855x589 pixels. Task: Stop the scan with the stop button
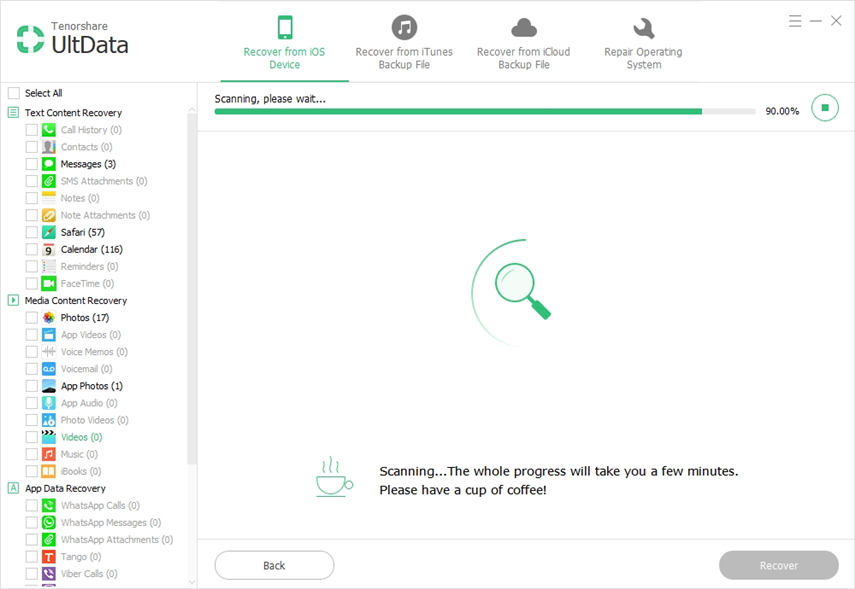point(824,108)
